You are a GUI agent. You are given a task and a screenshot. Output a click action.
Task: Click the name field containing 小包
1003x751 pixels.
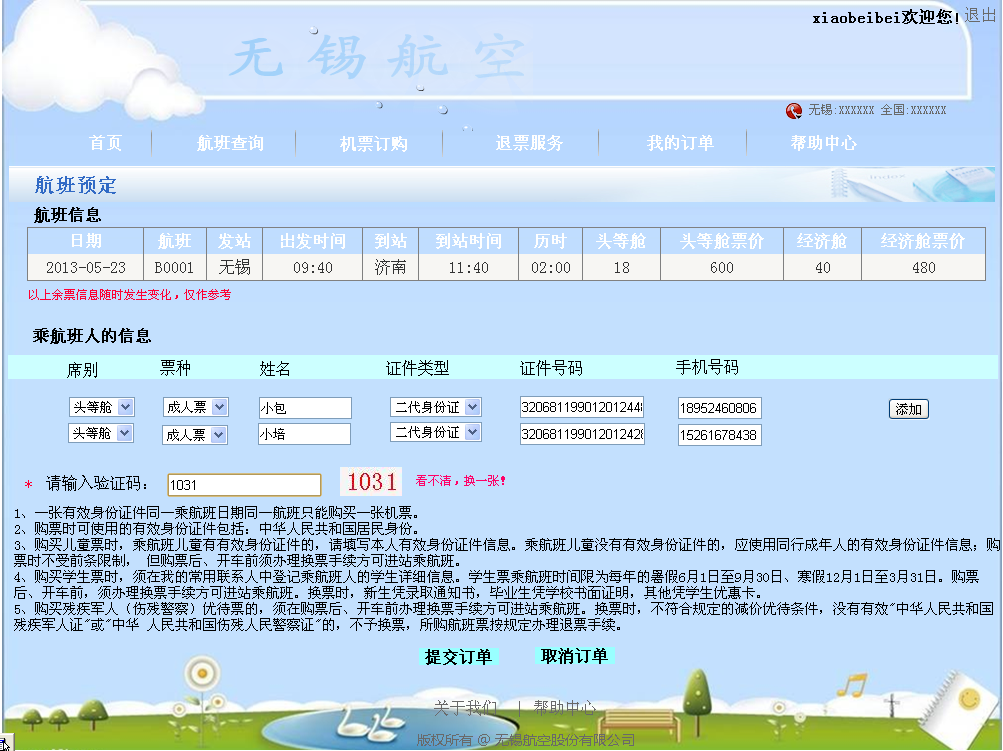(305, 408)
